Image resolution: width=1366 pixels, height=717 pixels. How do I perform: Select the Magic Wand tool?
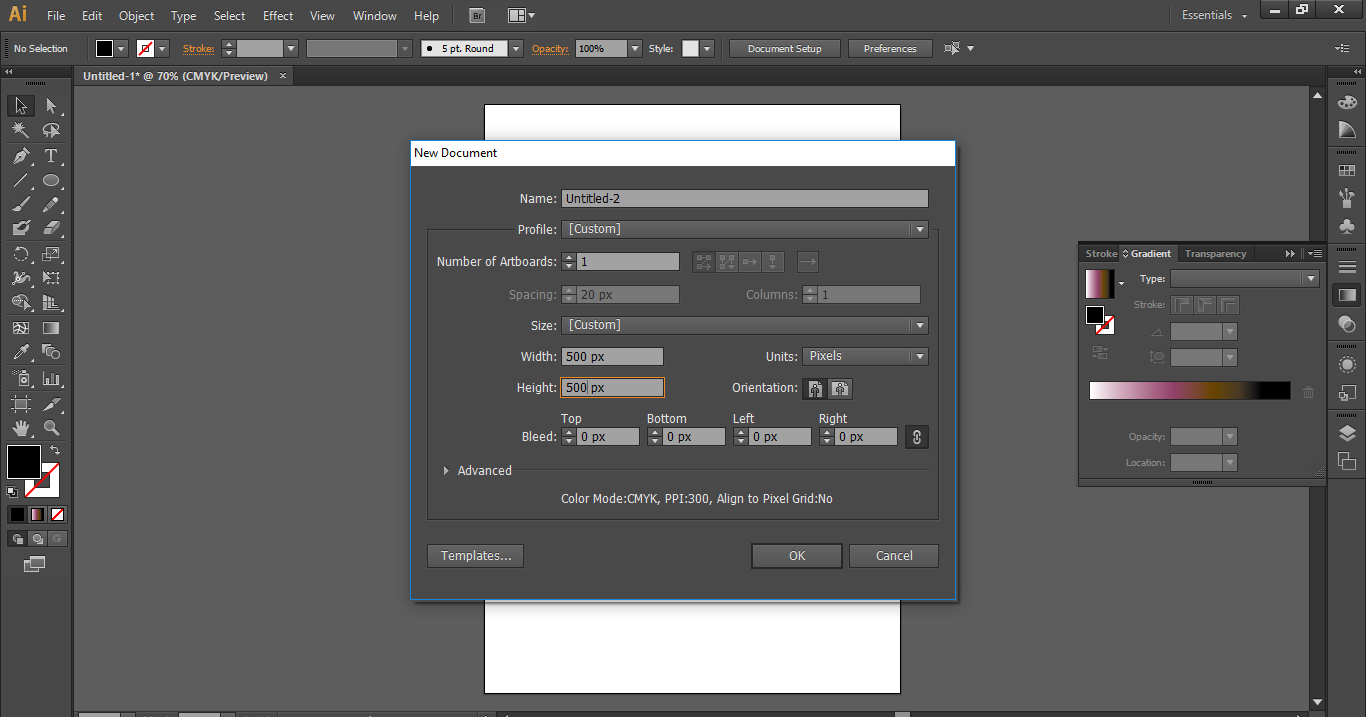click(x=21, y=131)
